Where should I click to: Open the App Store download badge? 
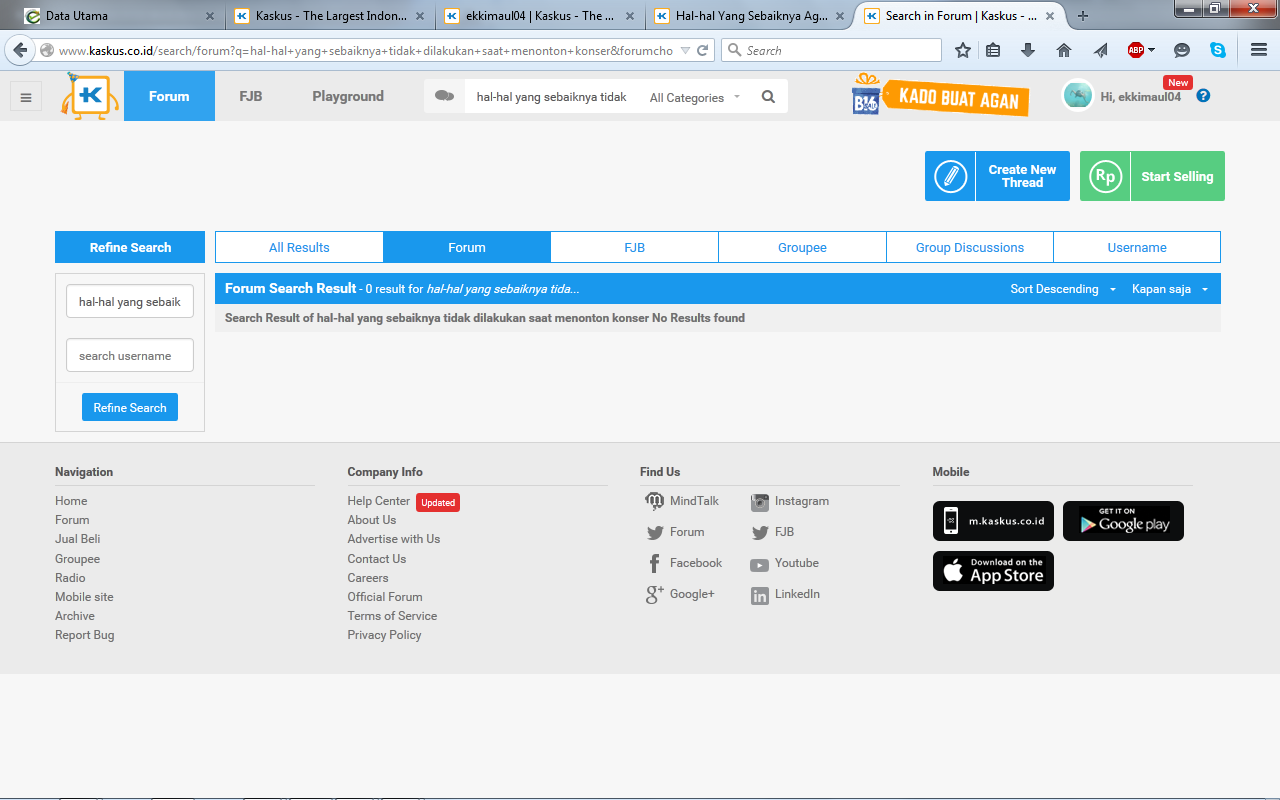coord(993,571)
